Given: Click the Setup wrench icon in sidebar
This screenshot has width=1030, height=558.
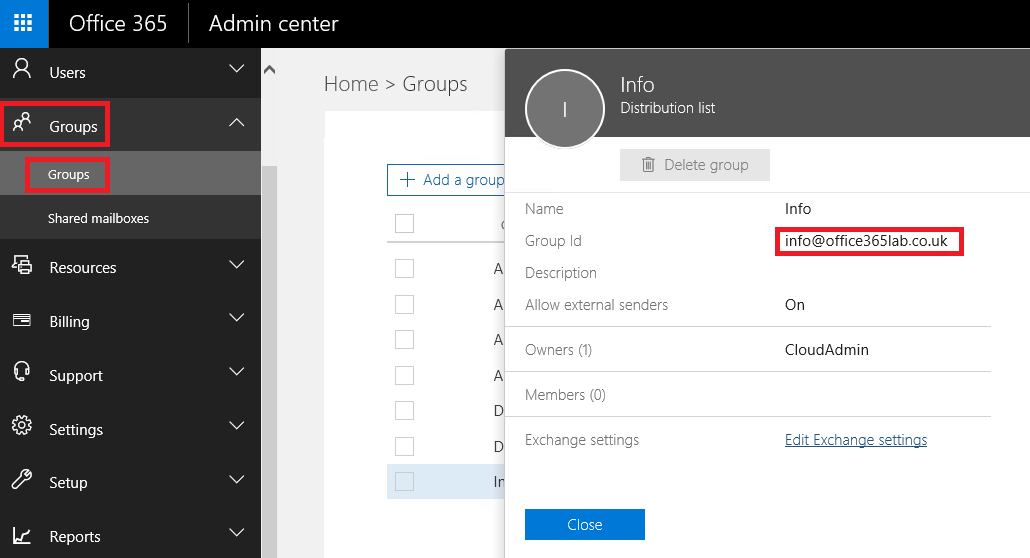Looking at the screenshot, I should (x=22, y=479).
